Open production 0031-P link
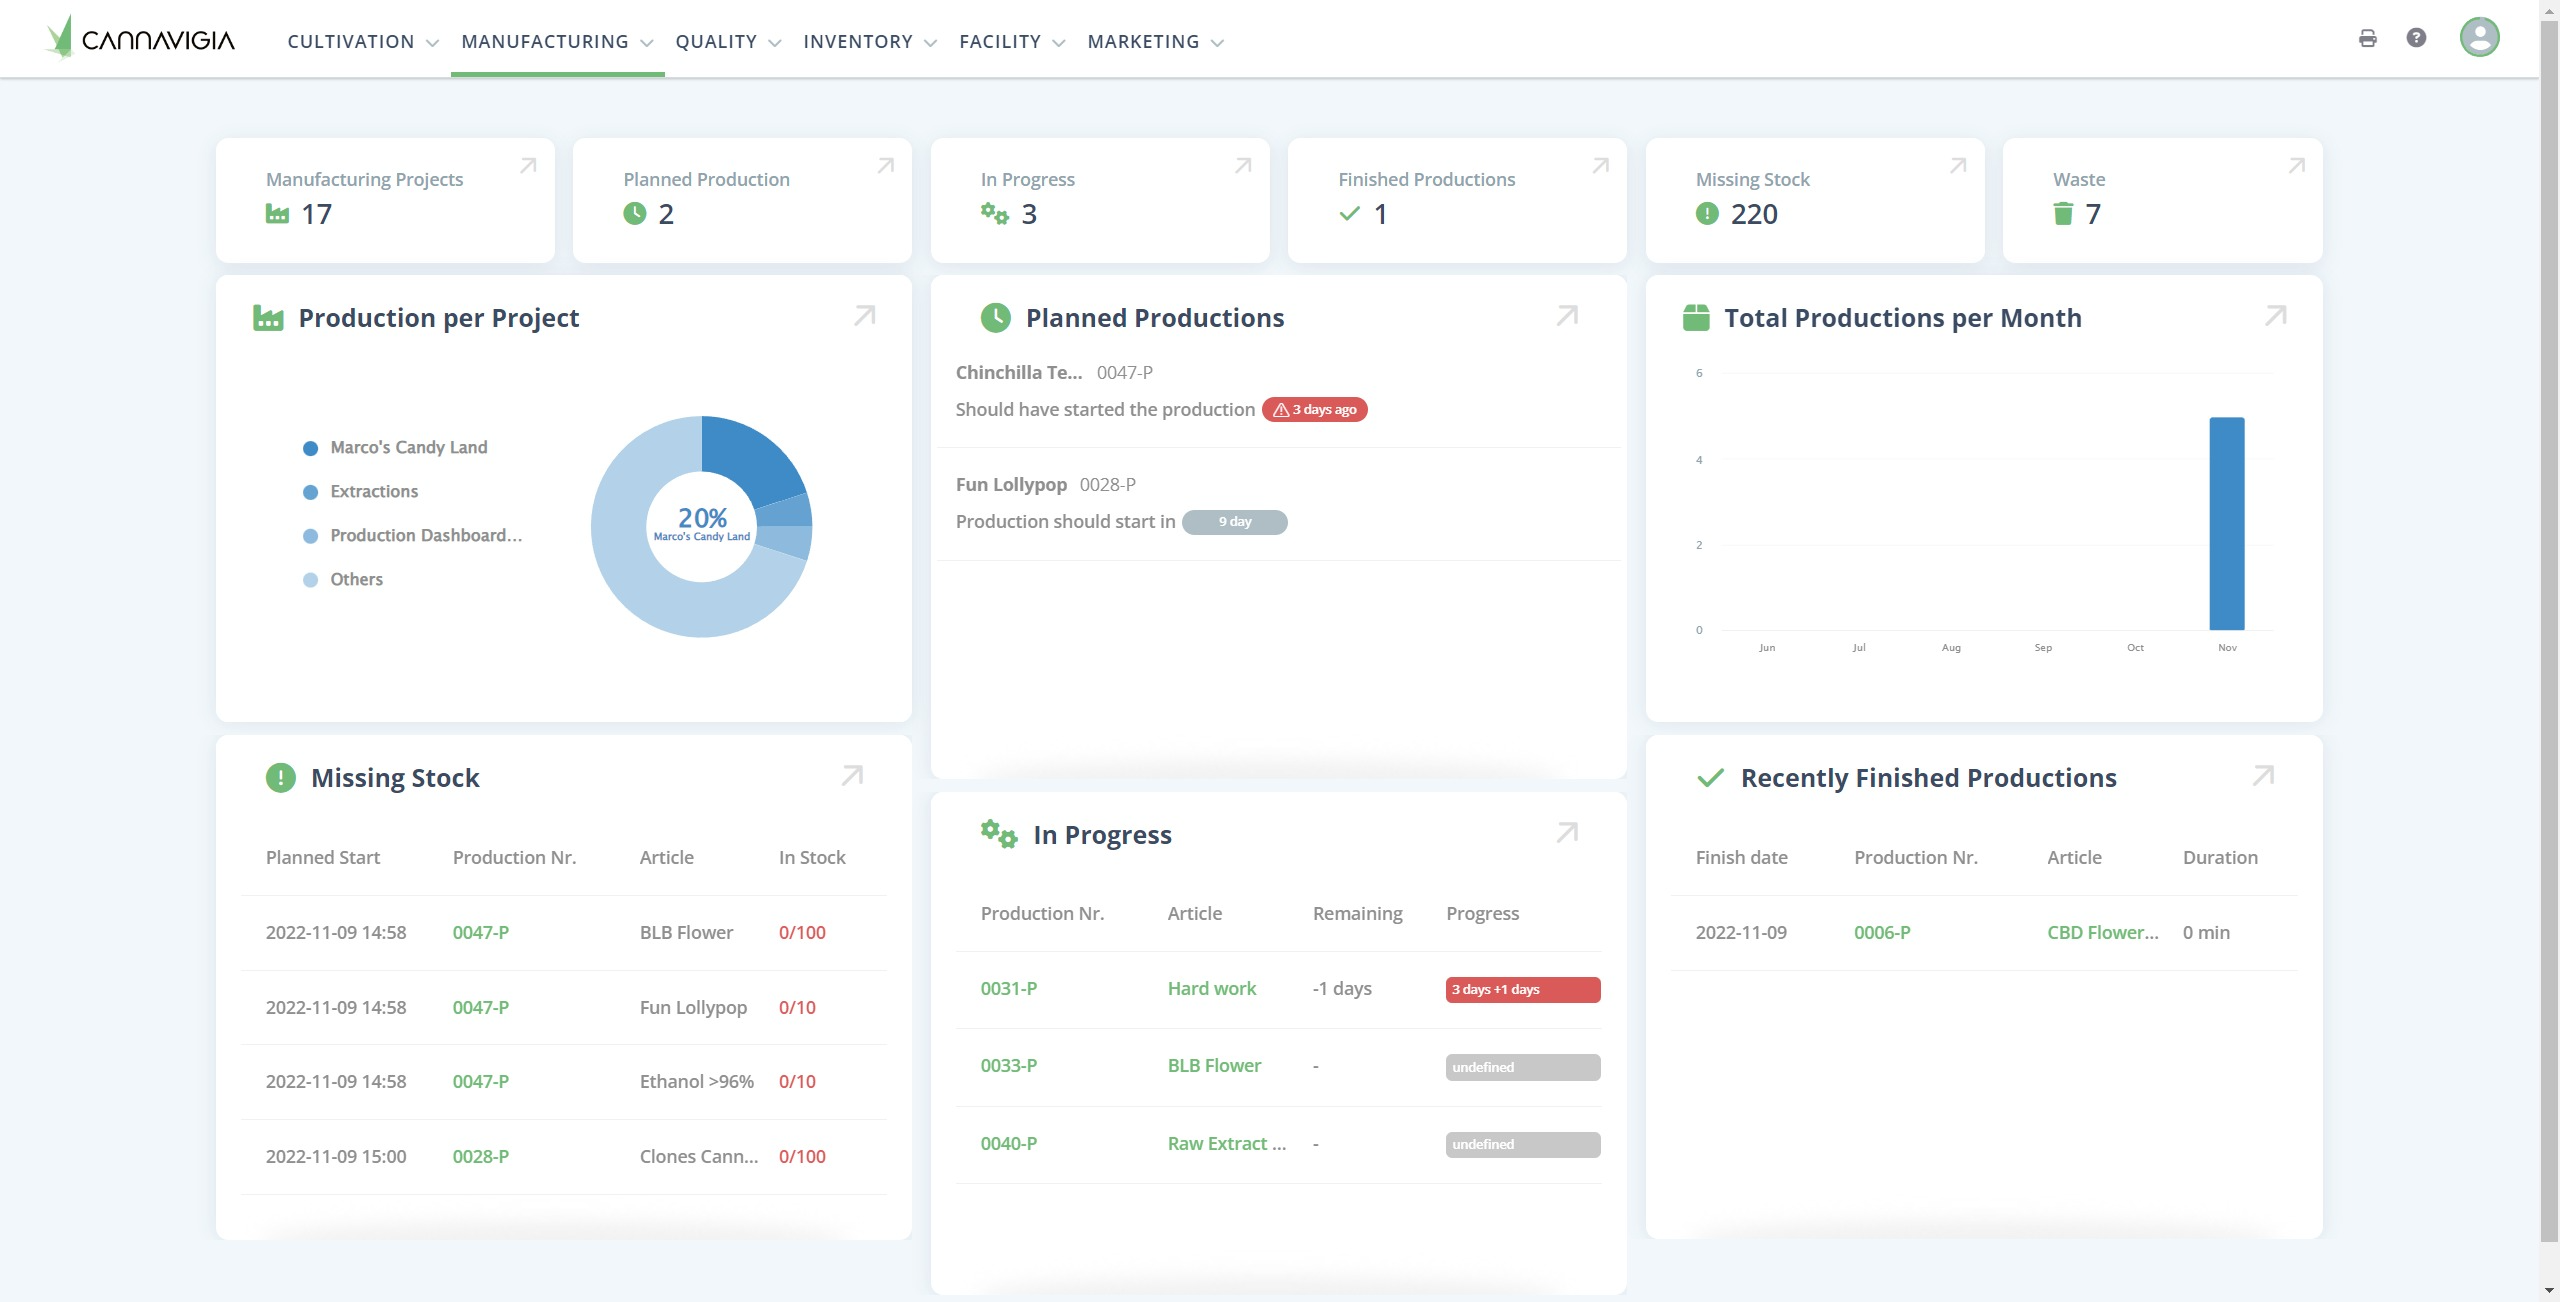This screenshot has height=1302, width=2560. (1008, 989)
